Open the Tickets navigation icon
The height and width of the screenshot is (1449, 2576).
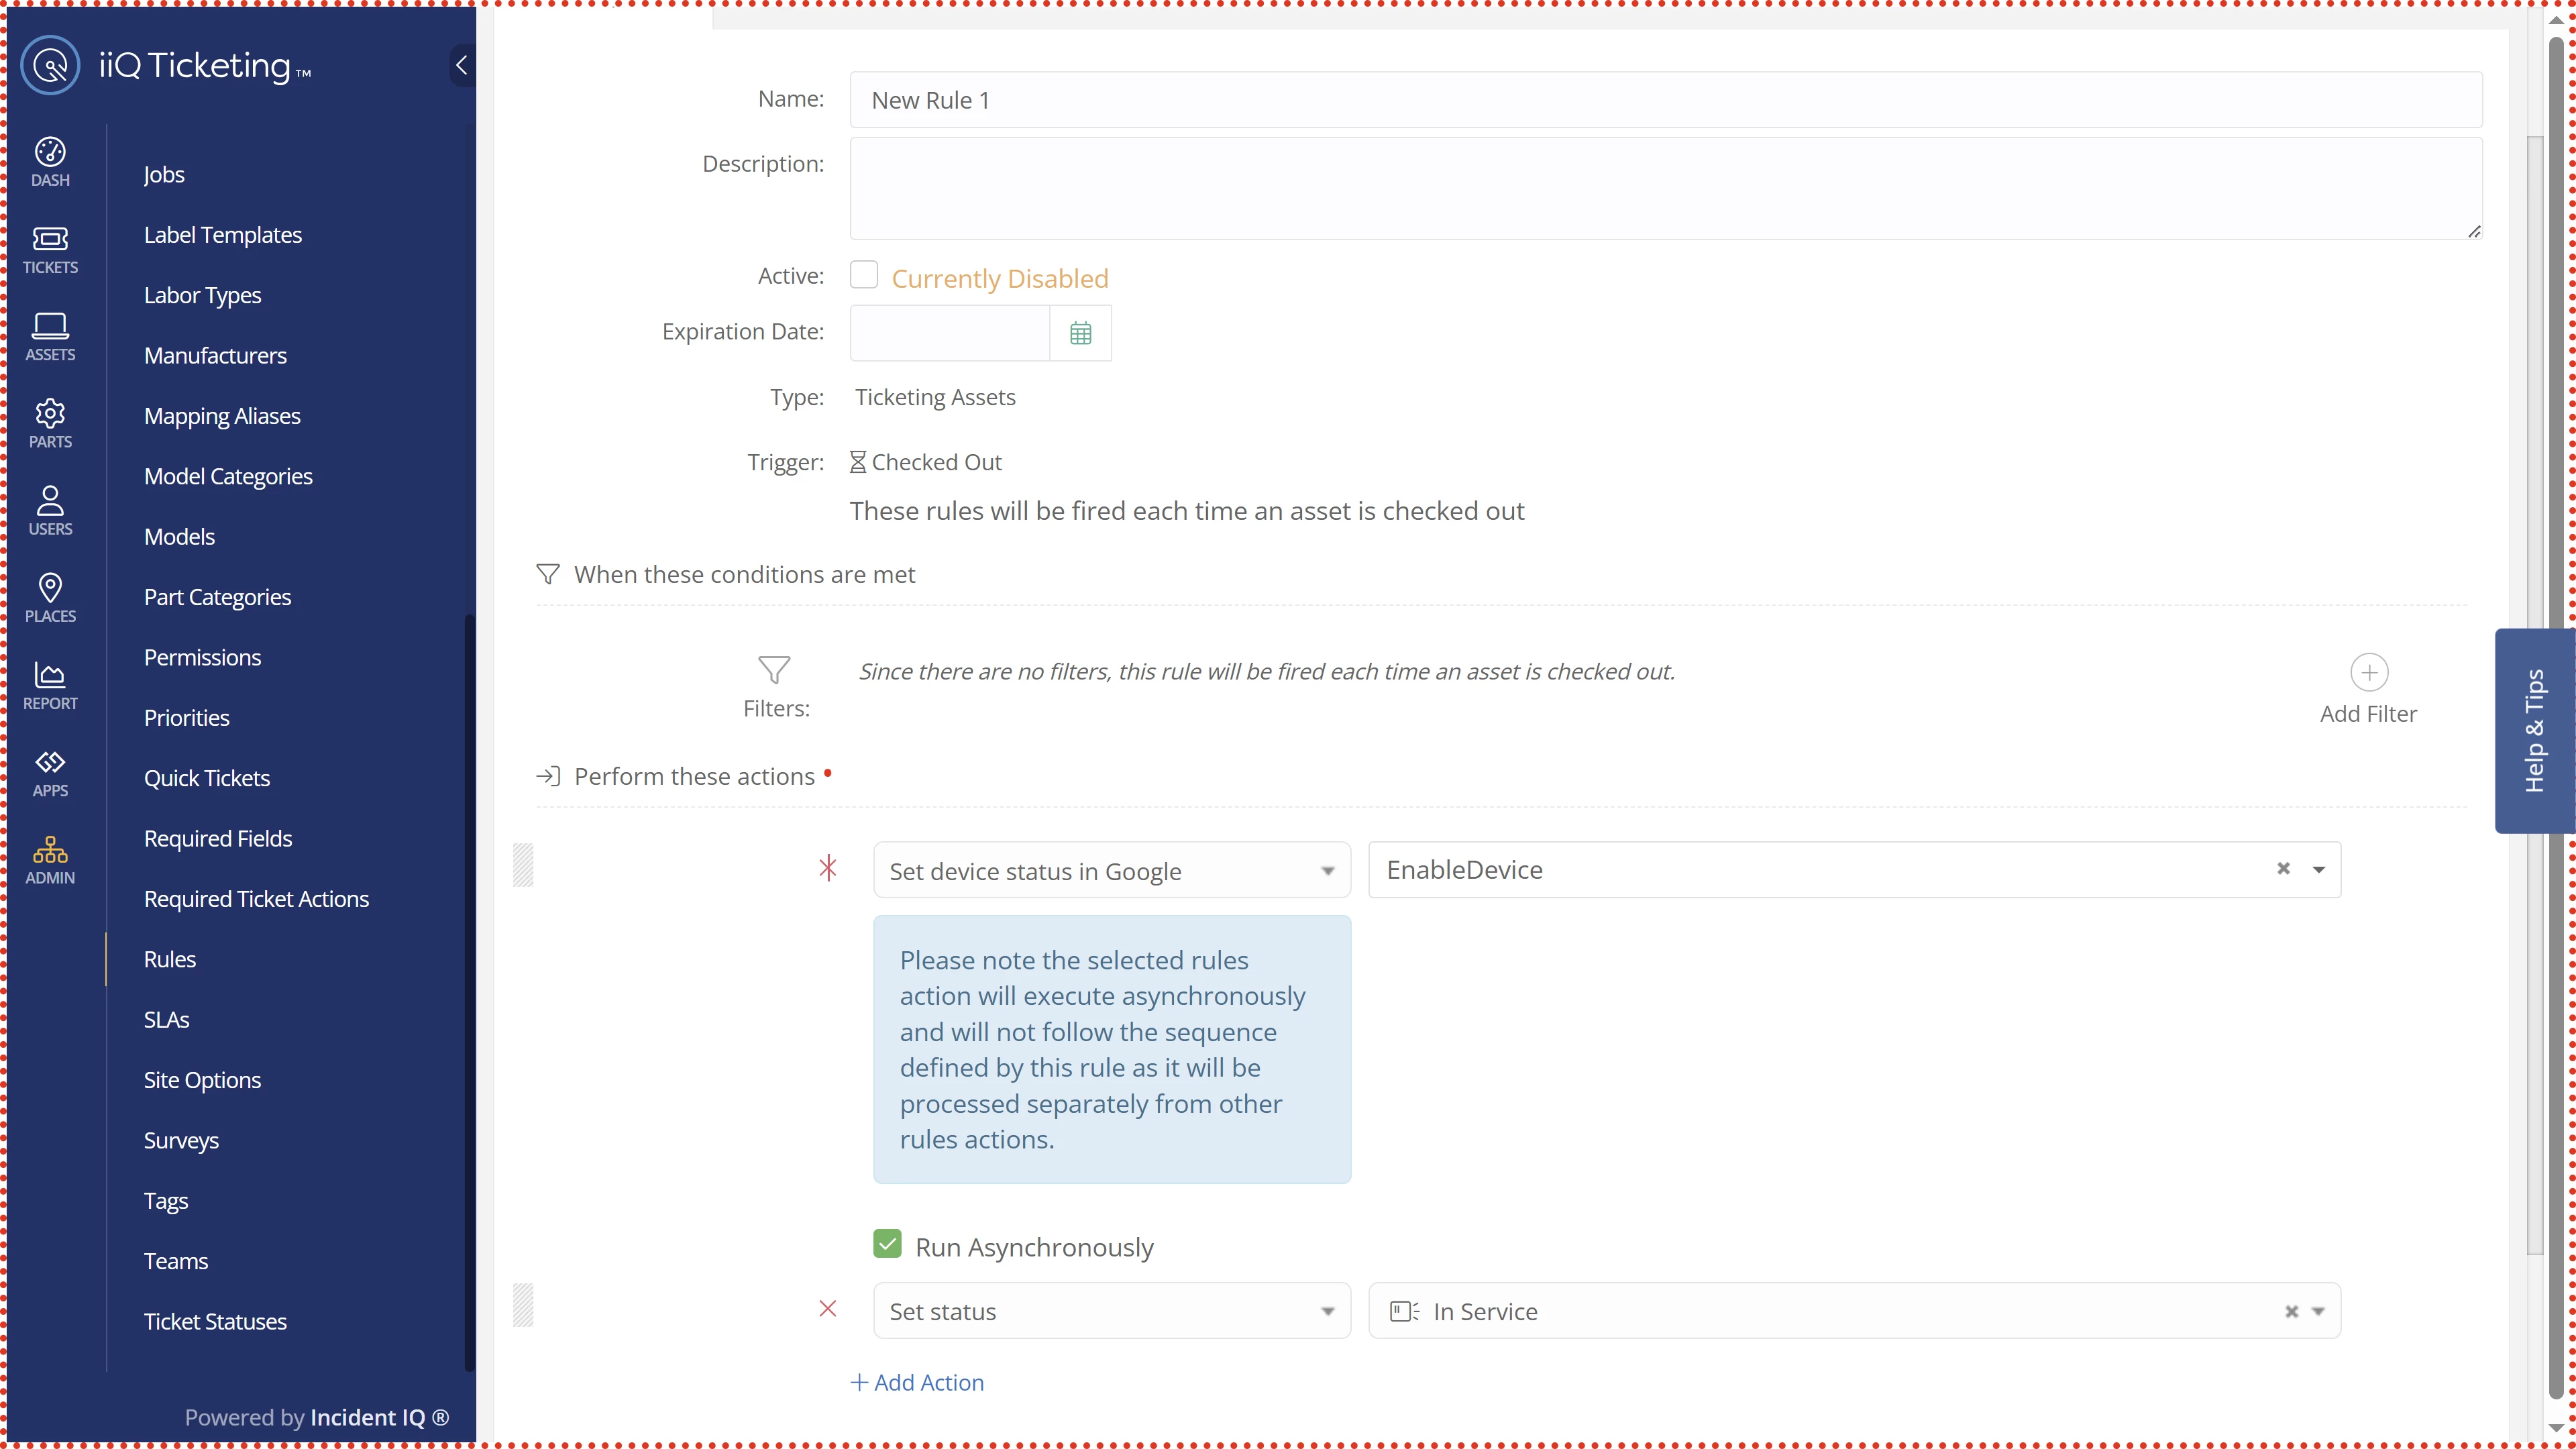pyautogui.click(x=50, y=250)
